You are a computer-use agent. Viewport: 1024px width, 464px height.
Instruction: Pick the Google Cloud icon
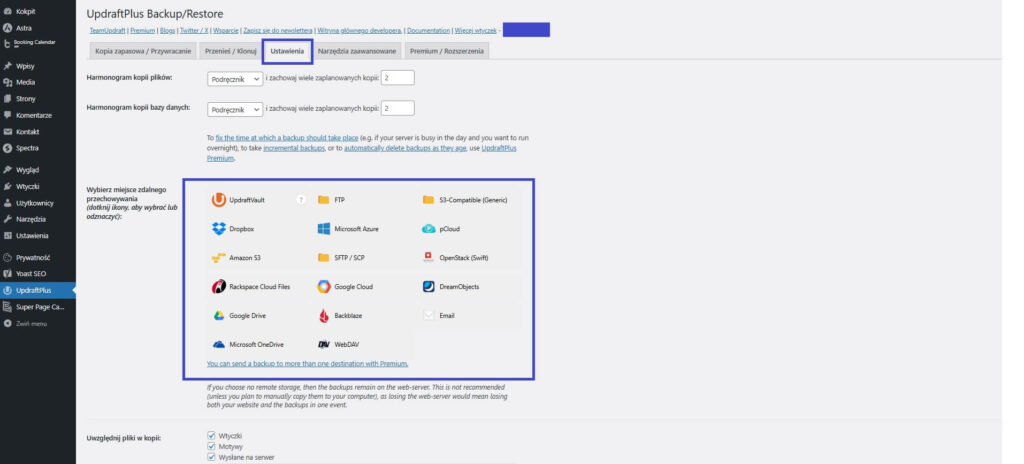(323, 286)
